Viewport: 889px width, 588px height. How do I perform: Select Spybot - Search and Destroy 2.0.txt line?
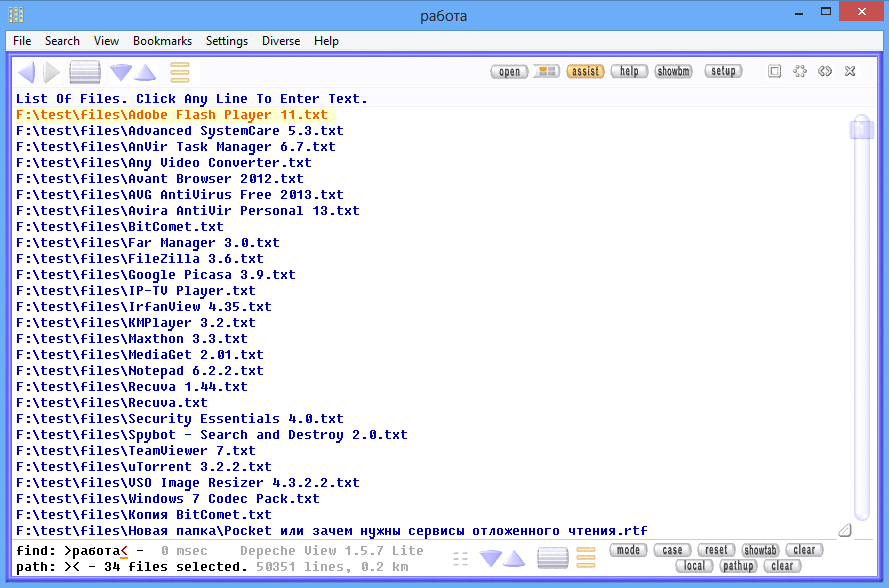pos(212,435)
